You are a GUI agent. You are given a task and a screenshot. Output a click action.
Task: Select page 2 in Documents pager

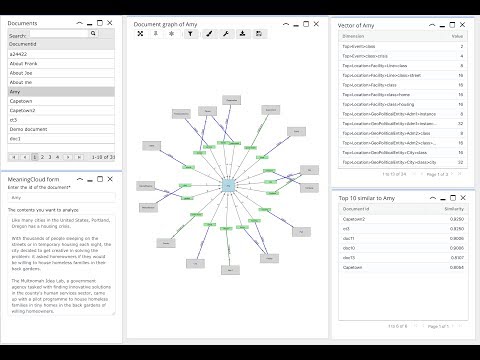pos(42,157)
